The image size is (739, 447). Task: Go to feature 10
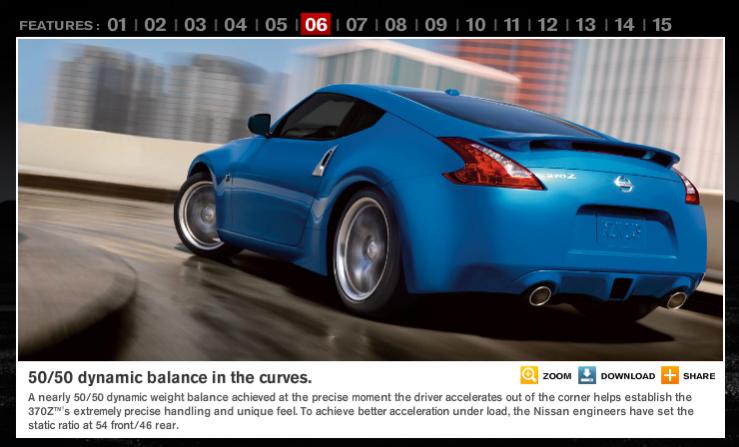tap(476, 25)
